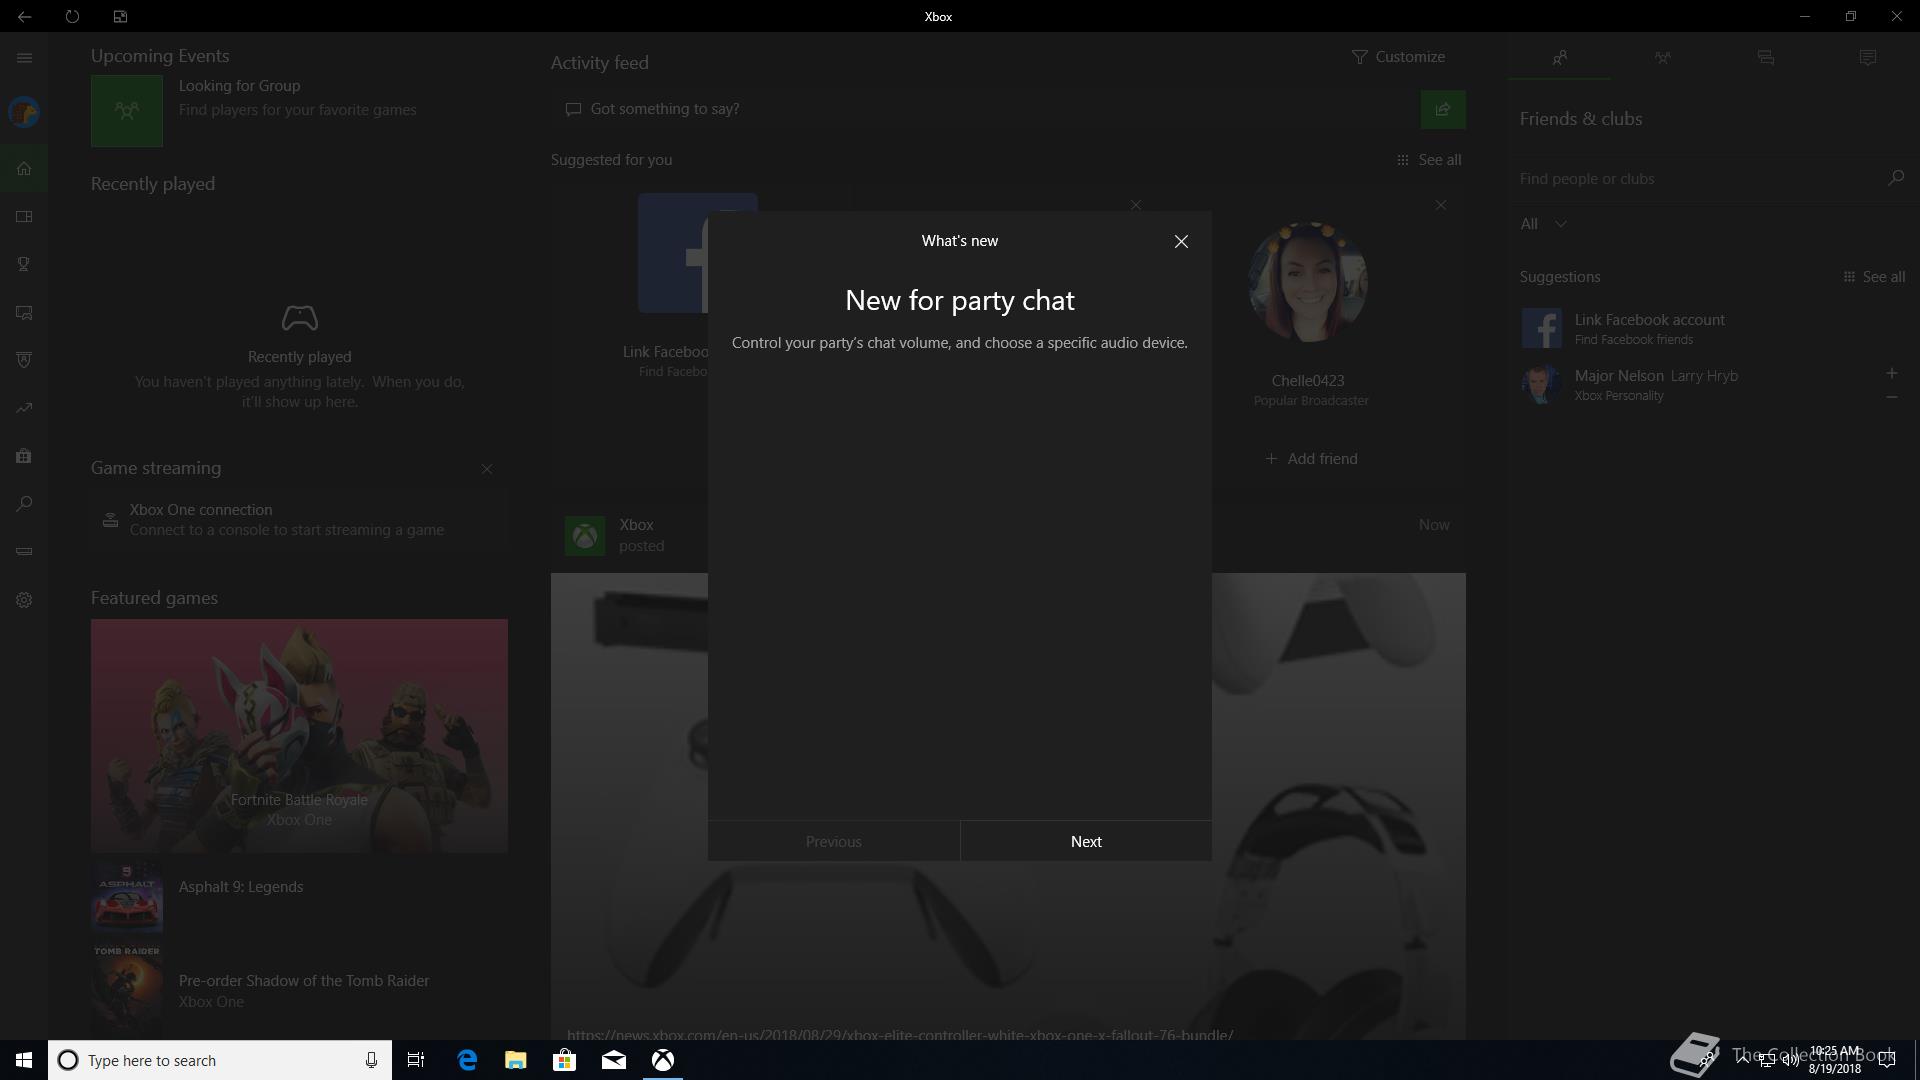Open Fortnite Battle Royale featured game

tap(299, 736)
